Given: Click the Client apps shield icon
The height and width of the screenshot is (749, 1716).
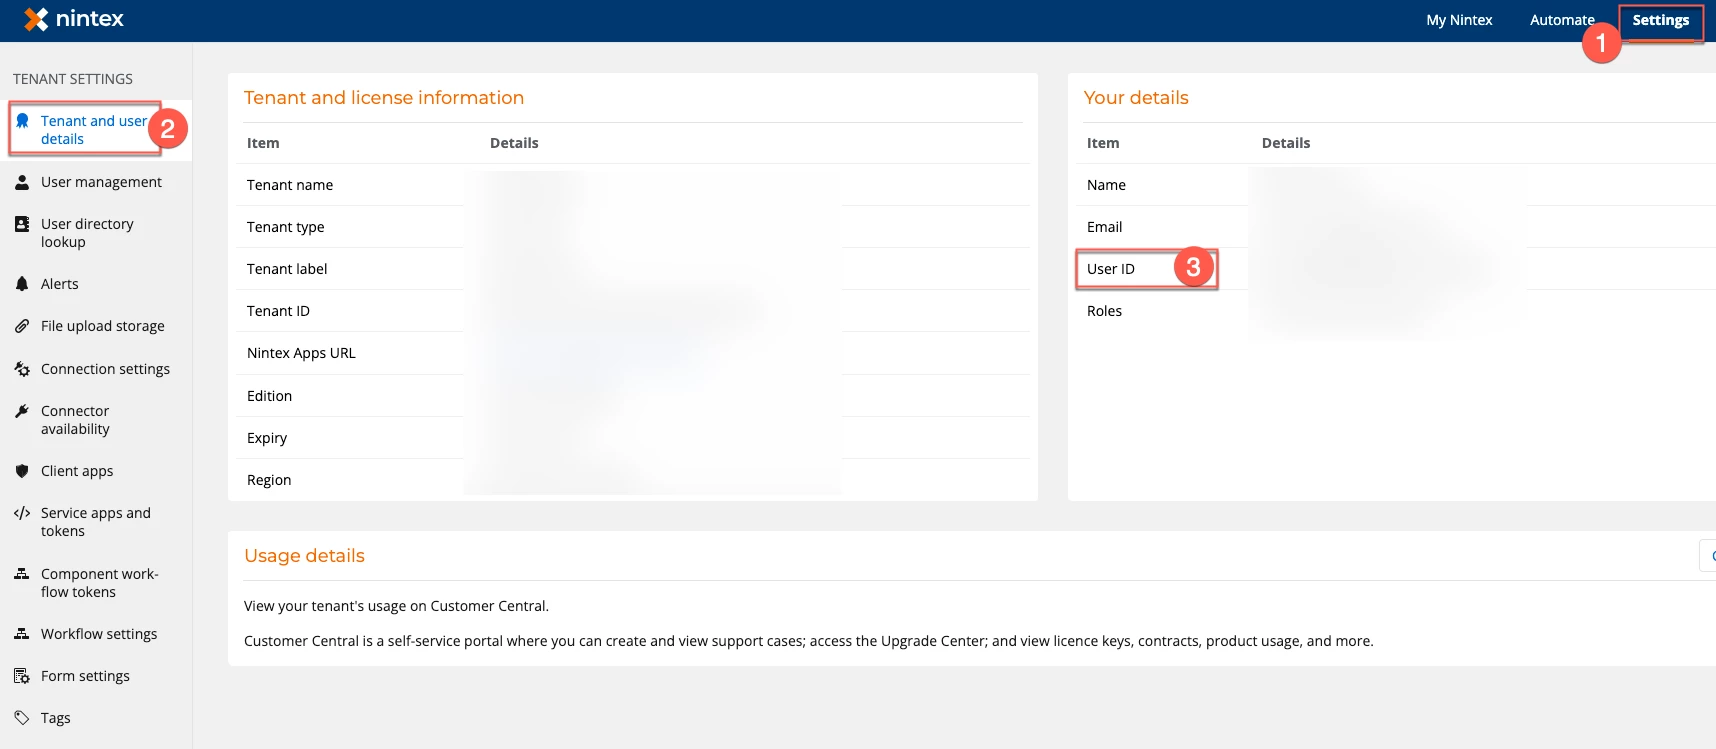Looking at the screenshot, I should point(22,471).
